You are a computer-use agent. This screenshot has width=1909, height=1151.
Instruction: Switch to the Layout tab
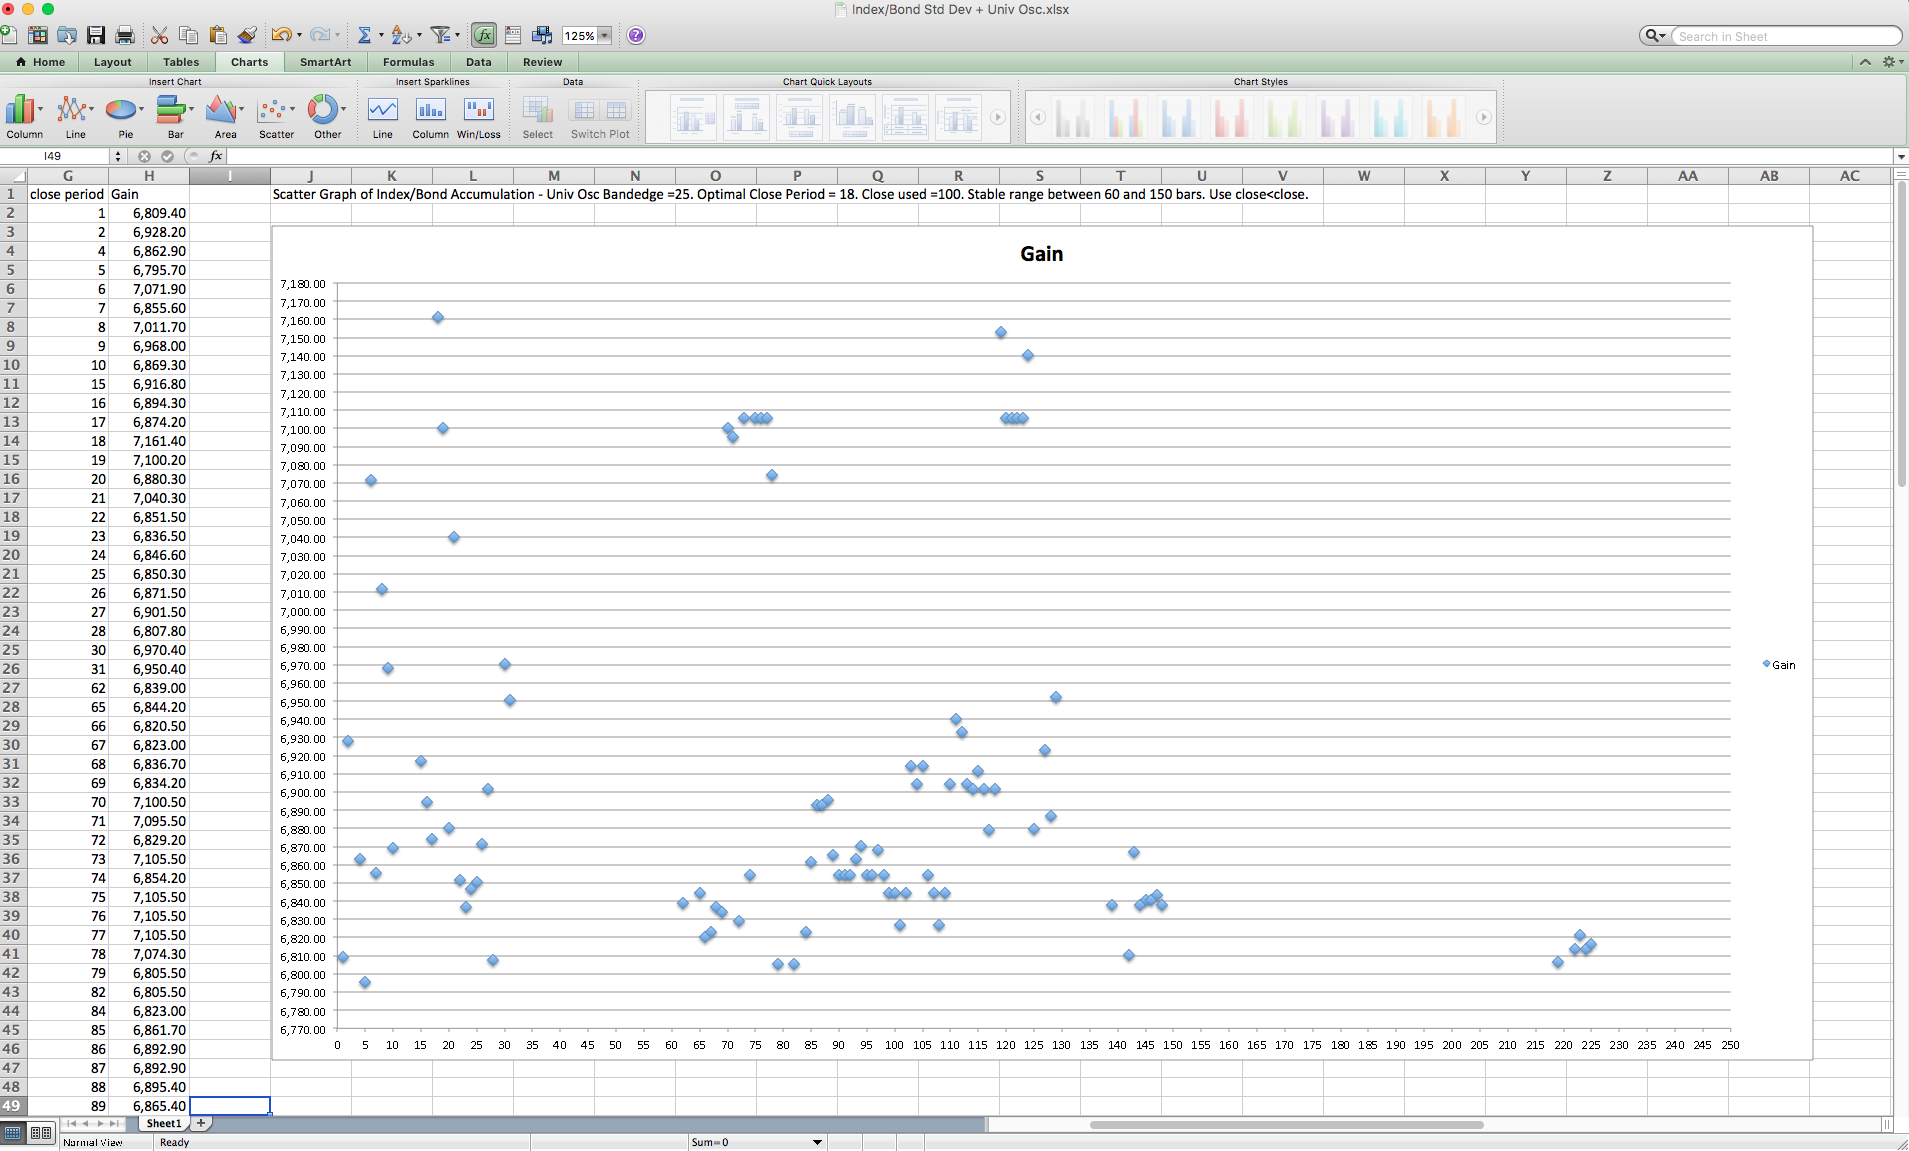[113, 62]
